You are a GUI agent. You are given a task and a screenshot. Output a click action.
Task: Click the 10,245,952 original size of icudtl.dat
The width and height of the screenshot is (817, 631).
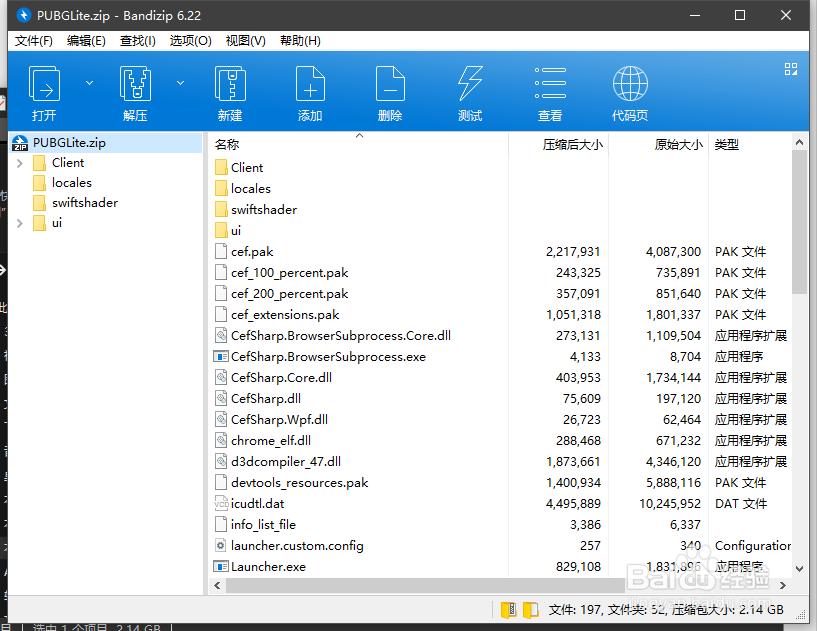[x=670, y=504]
